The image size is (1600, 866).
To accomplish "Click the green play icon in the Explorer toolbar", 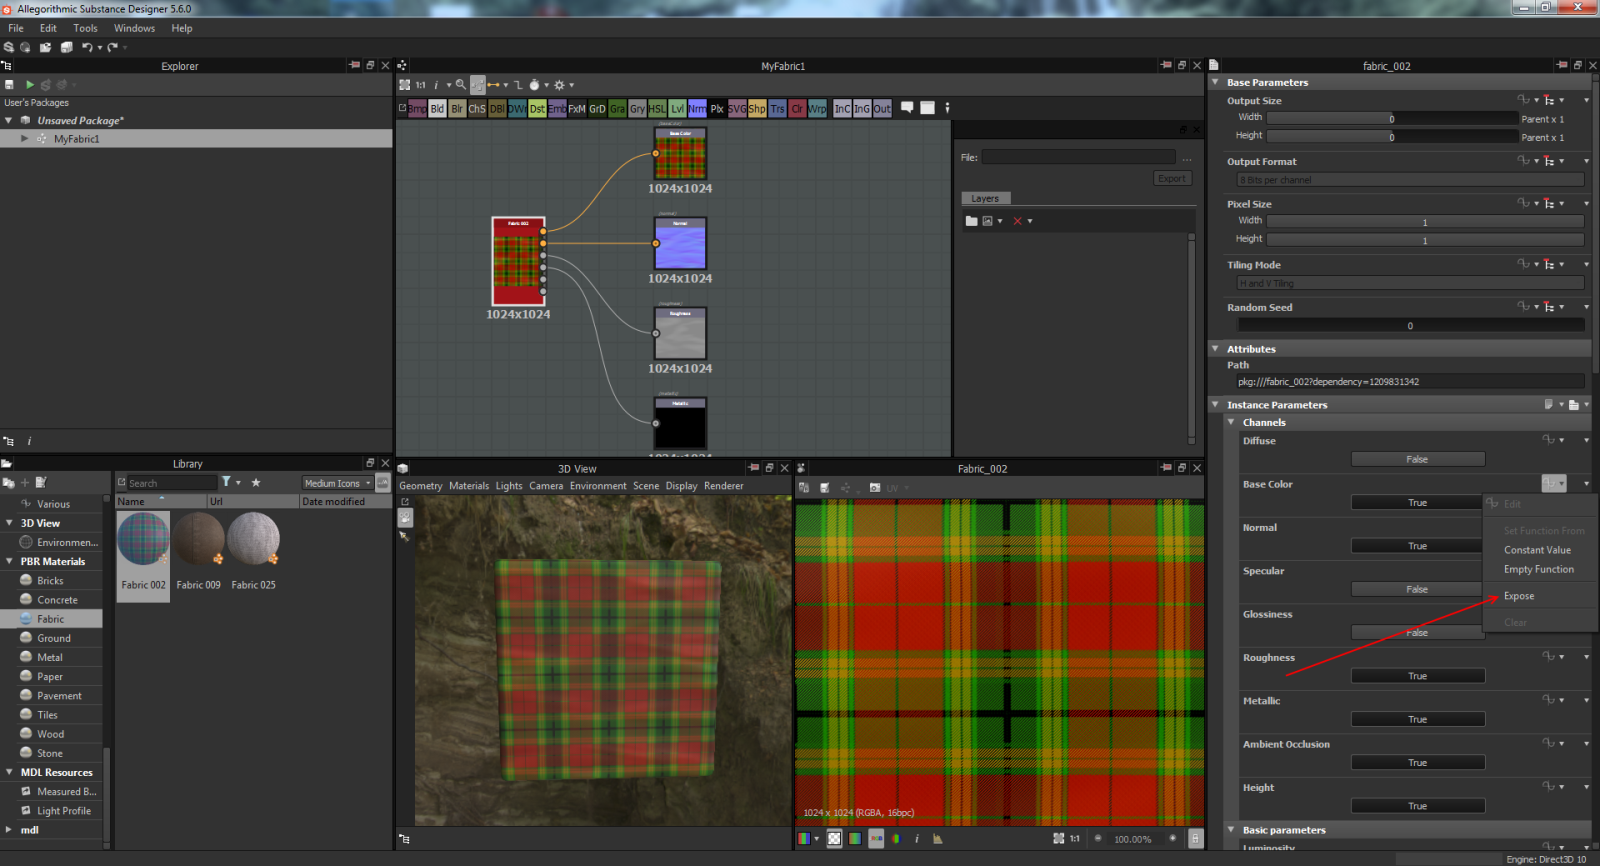I will tap(29, 85).
